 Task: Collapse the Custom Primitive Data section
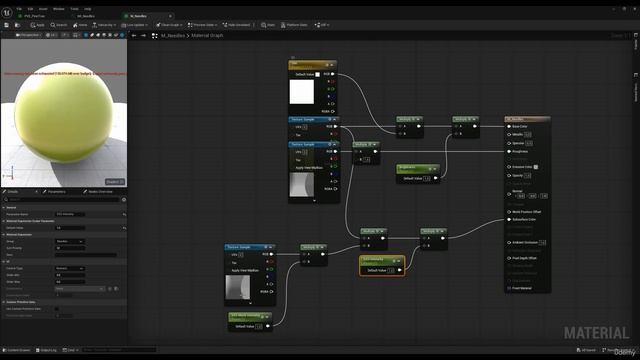click(4, 302)
